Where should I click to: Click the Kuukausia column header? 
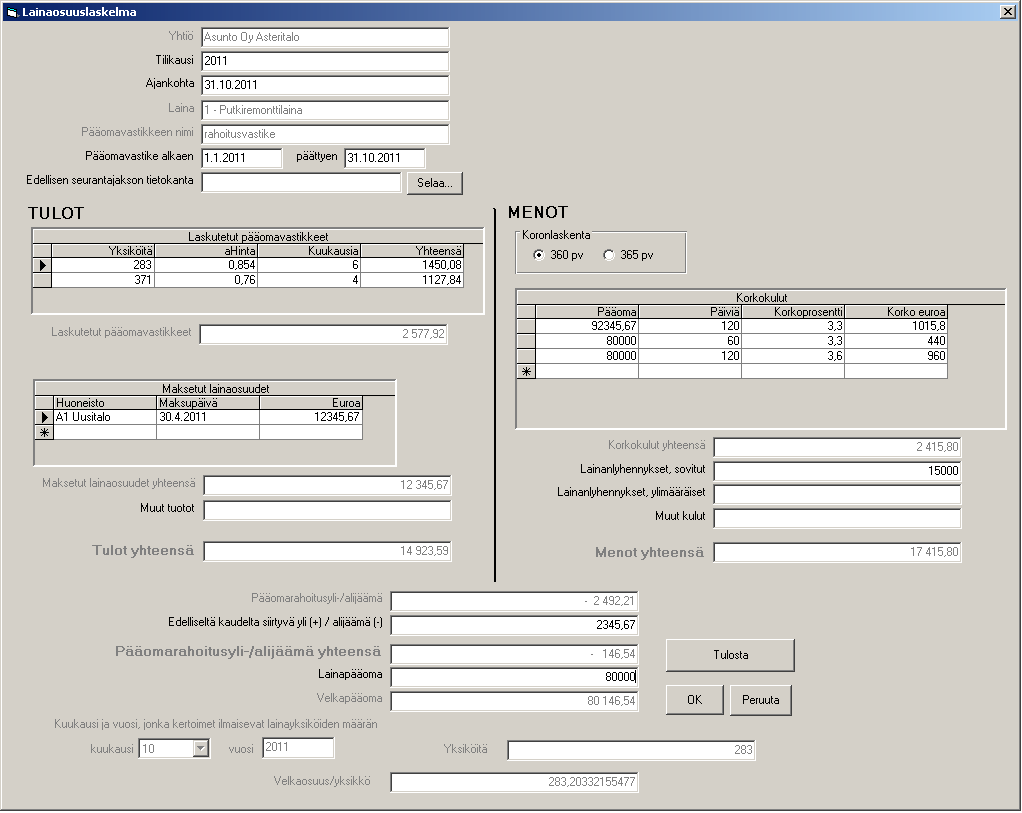(x=309, y=251)
